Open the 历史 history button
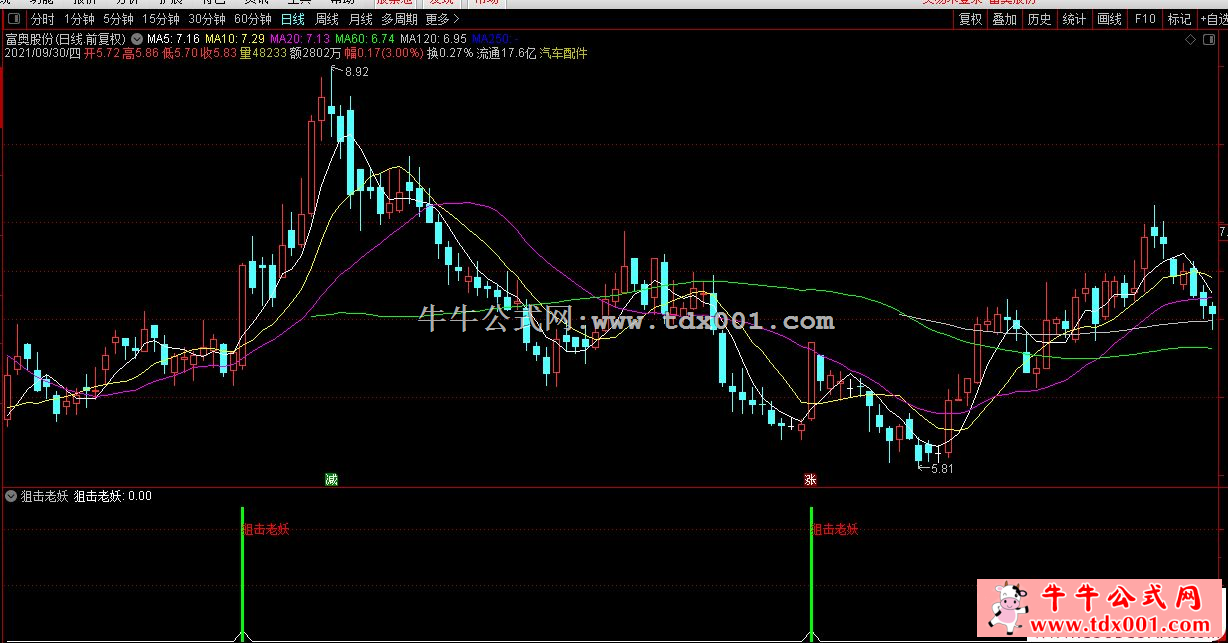Image resolution: width=1228 pixels, height=643 pixels. 1039,19
